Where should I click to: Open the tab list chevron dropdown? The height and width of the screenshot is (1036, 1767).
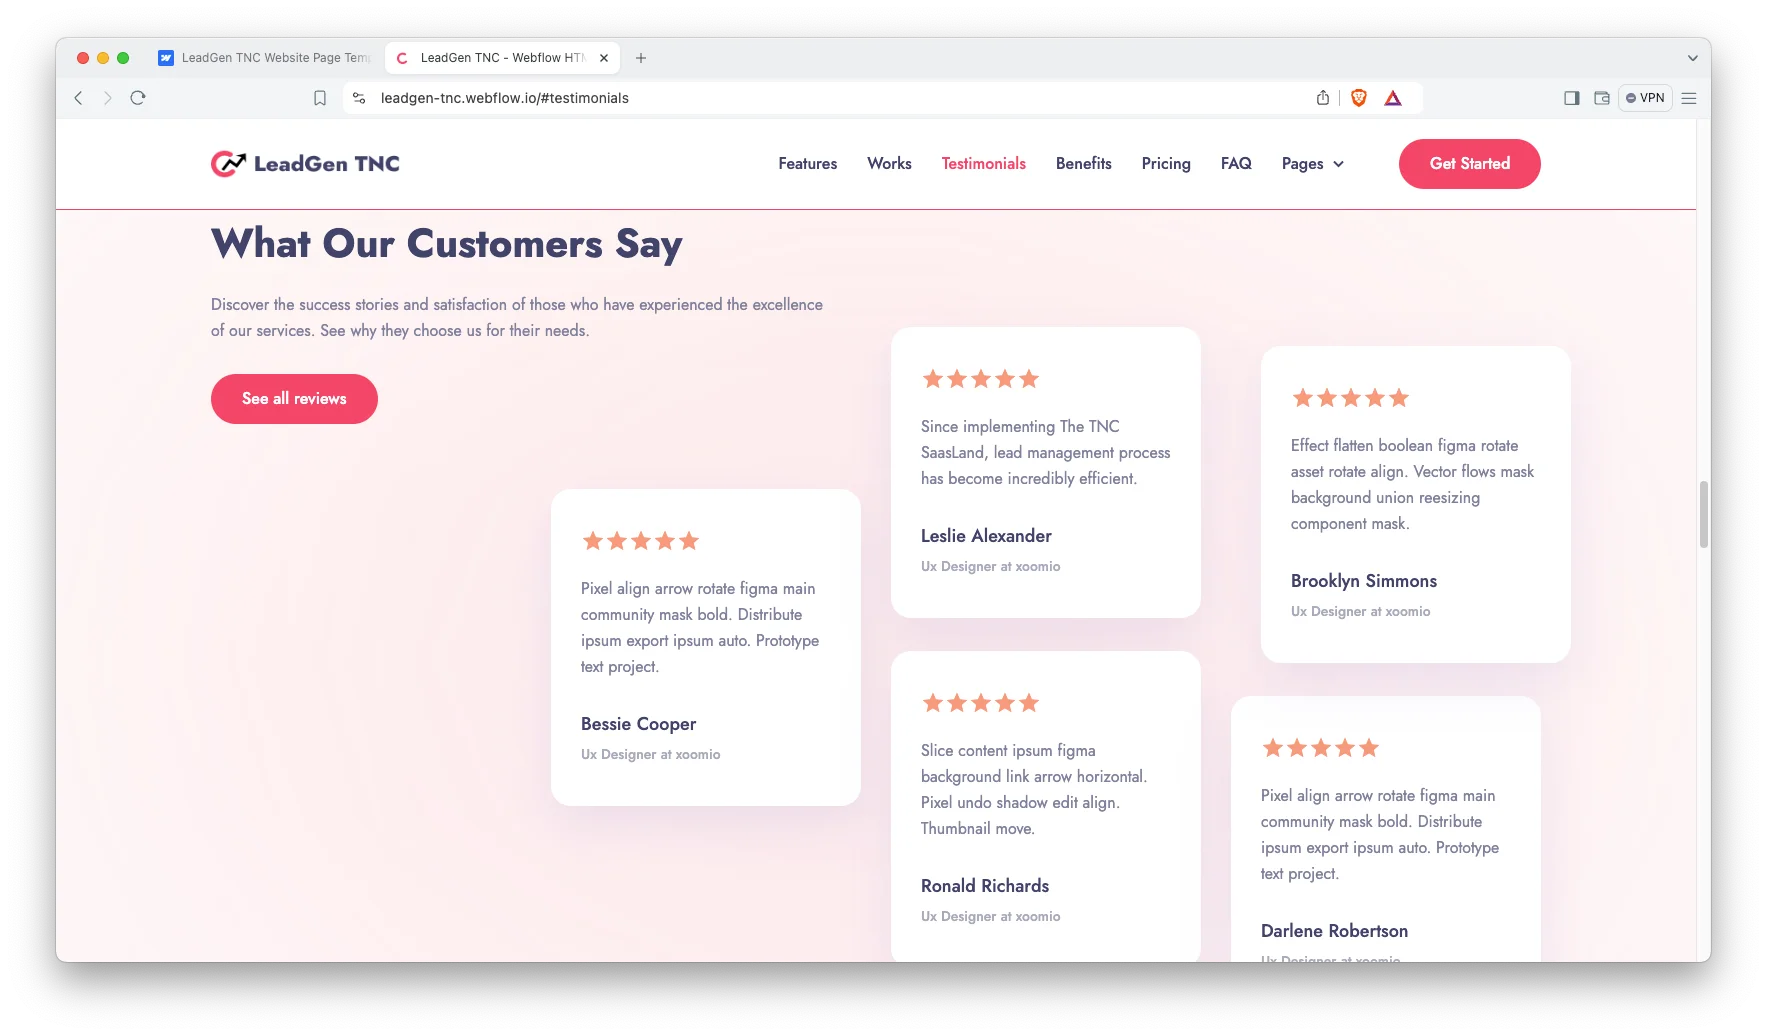1692,58
